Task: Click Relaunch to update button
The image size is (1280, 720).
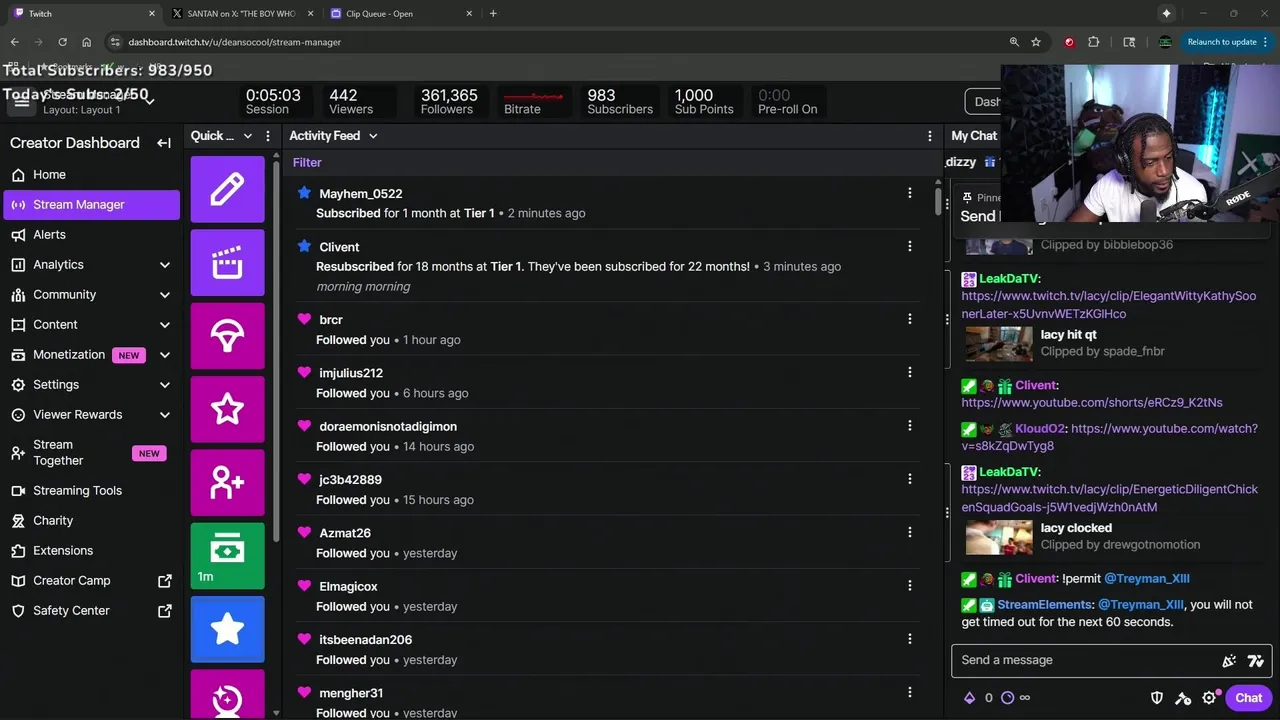Action: [x=1226, y=42]
